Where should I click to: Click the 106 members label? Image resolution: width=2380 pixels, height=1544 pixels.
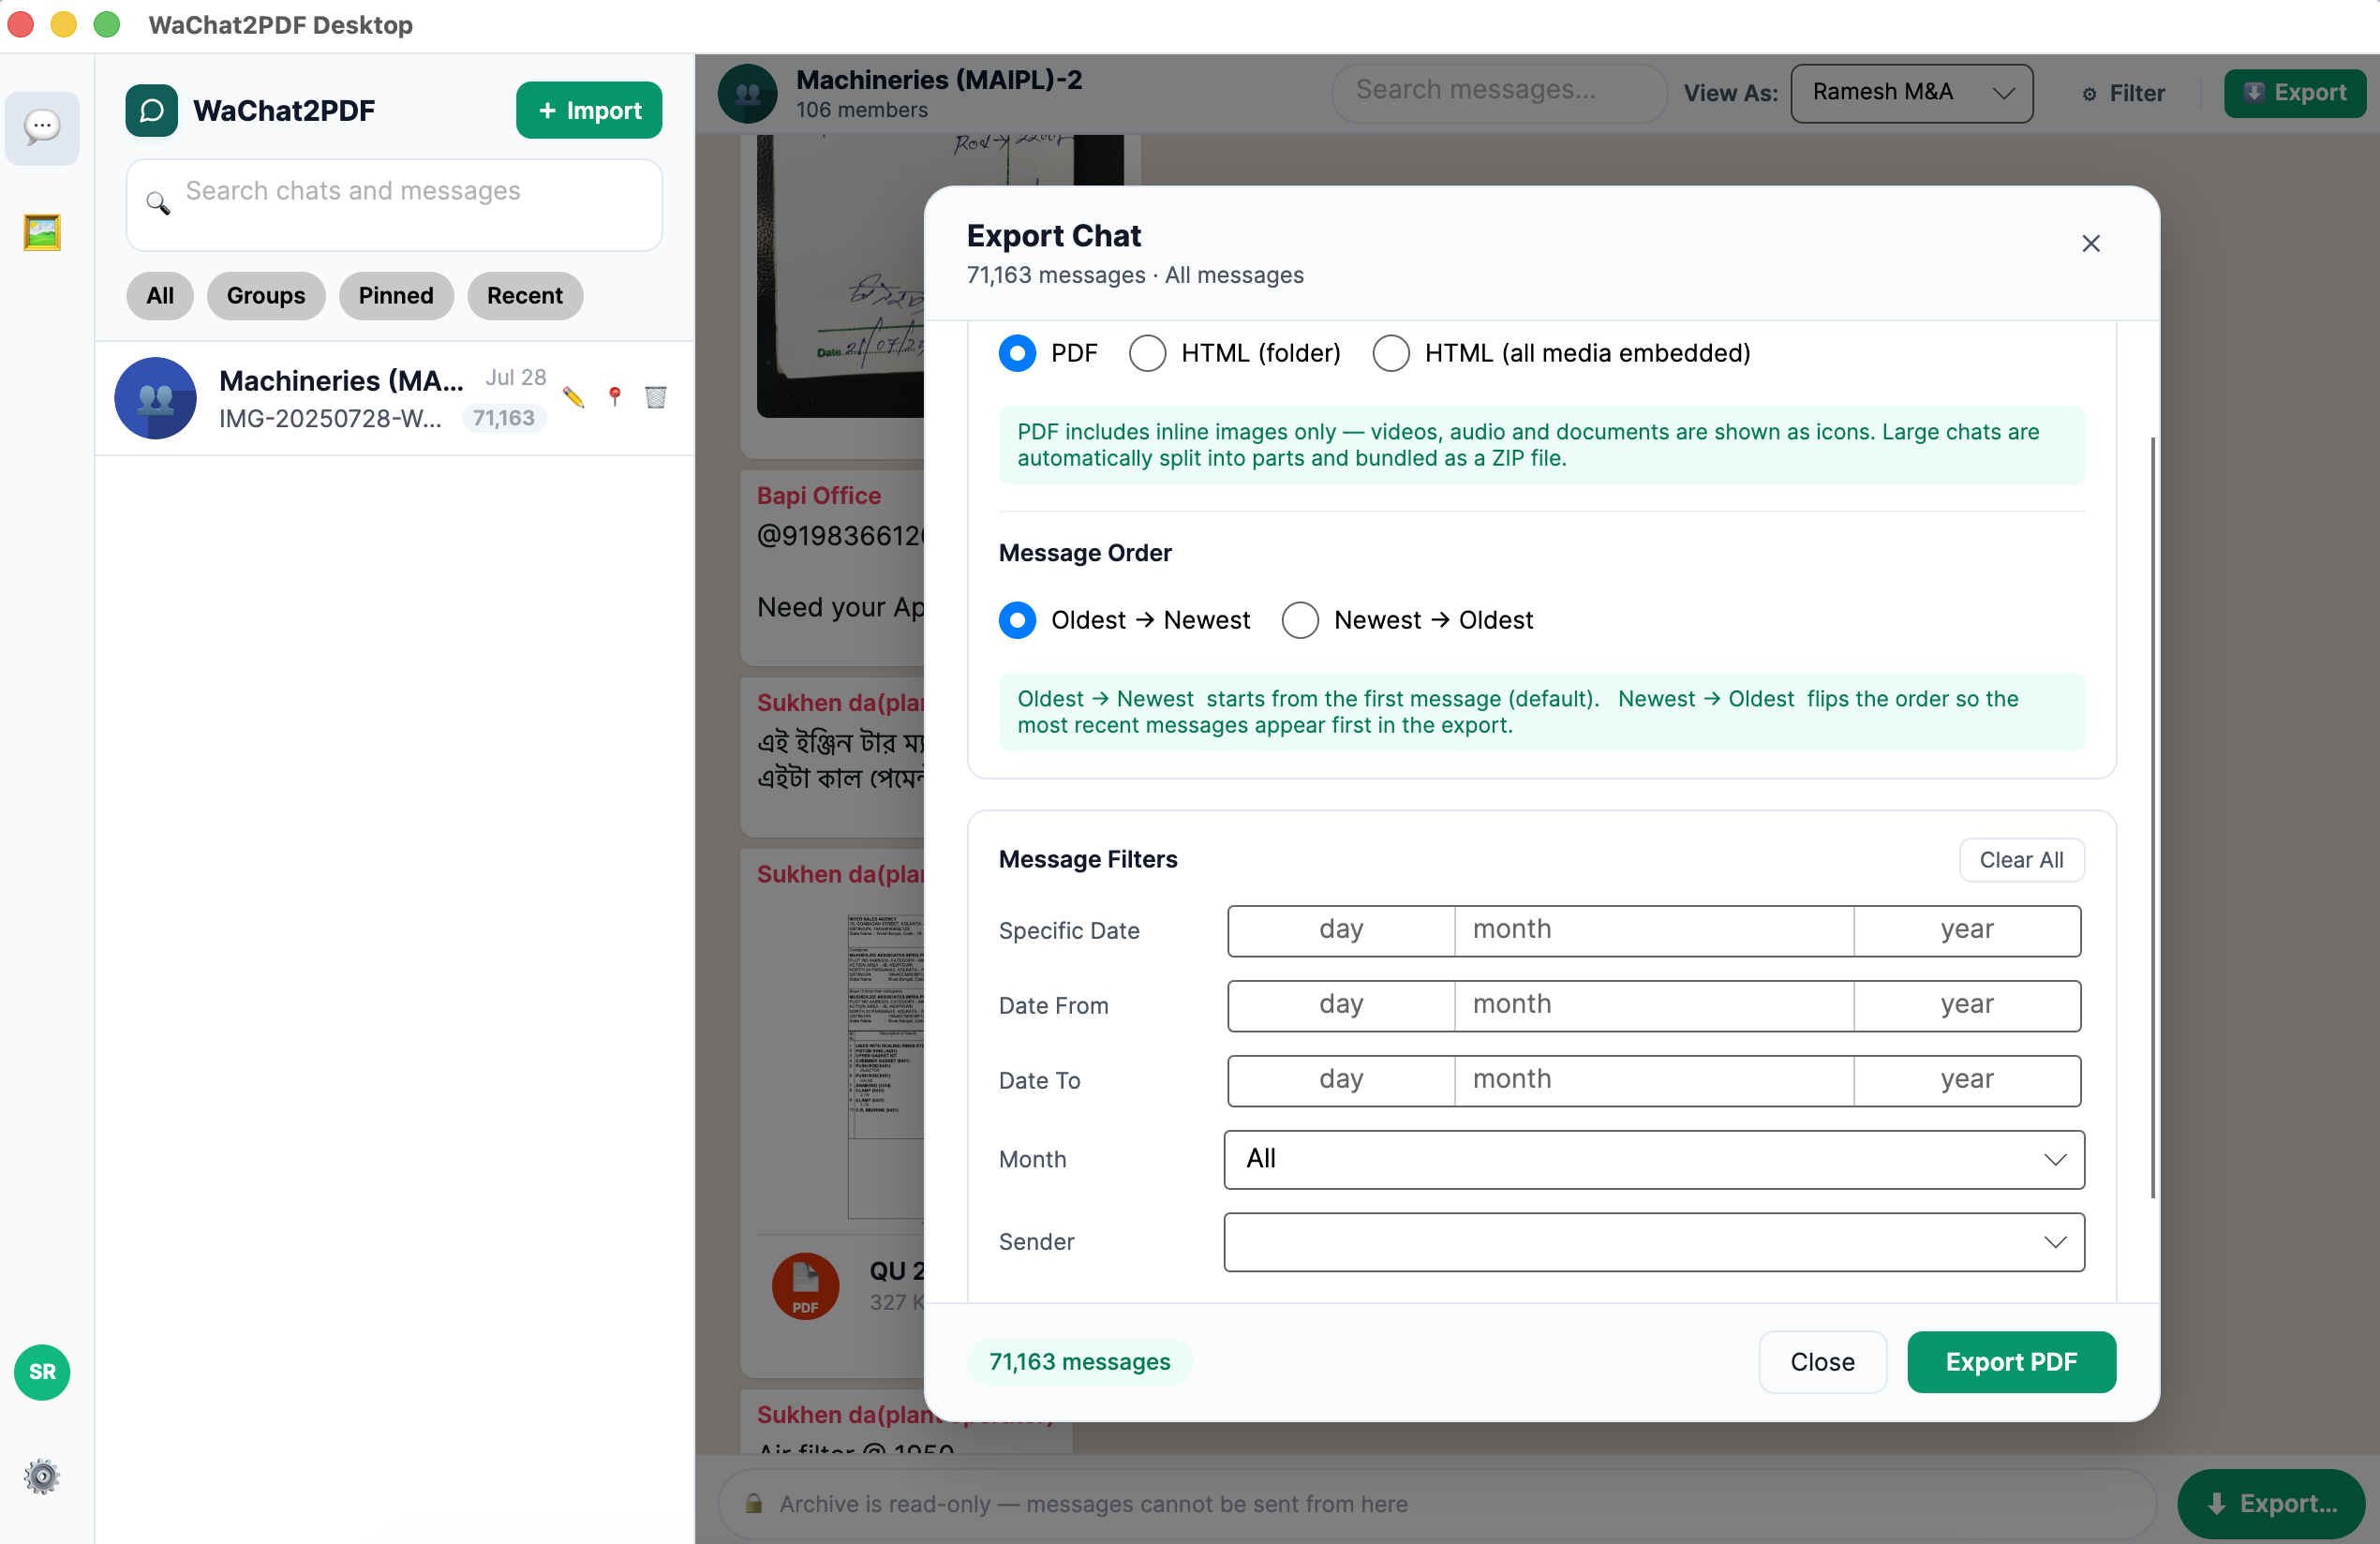click(861, 110)
